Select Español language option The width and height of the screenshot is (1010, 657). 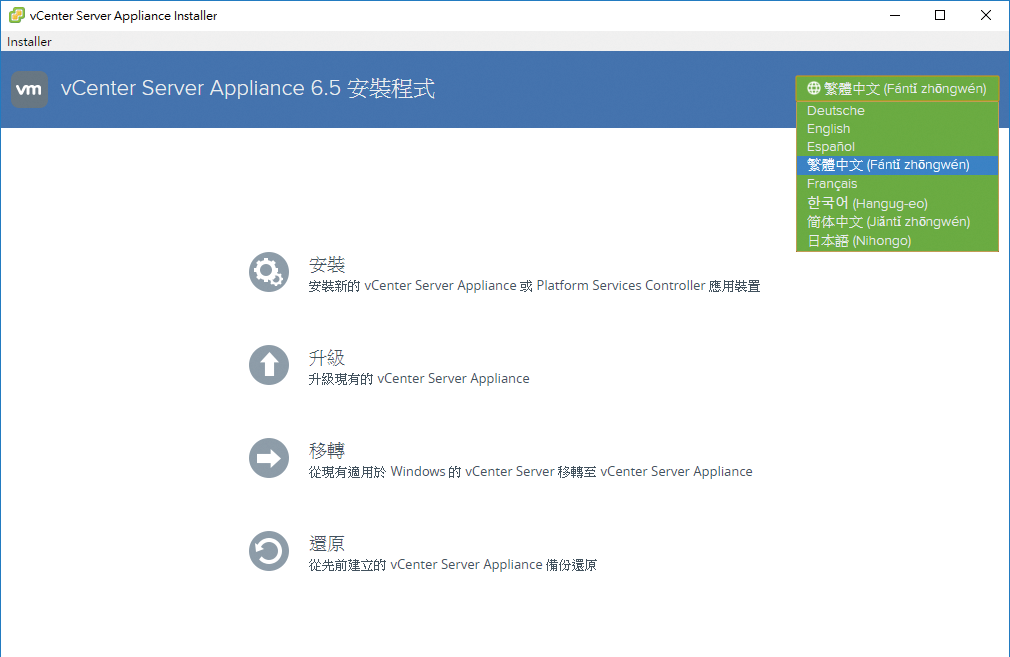click(x=897, y=146)
